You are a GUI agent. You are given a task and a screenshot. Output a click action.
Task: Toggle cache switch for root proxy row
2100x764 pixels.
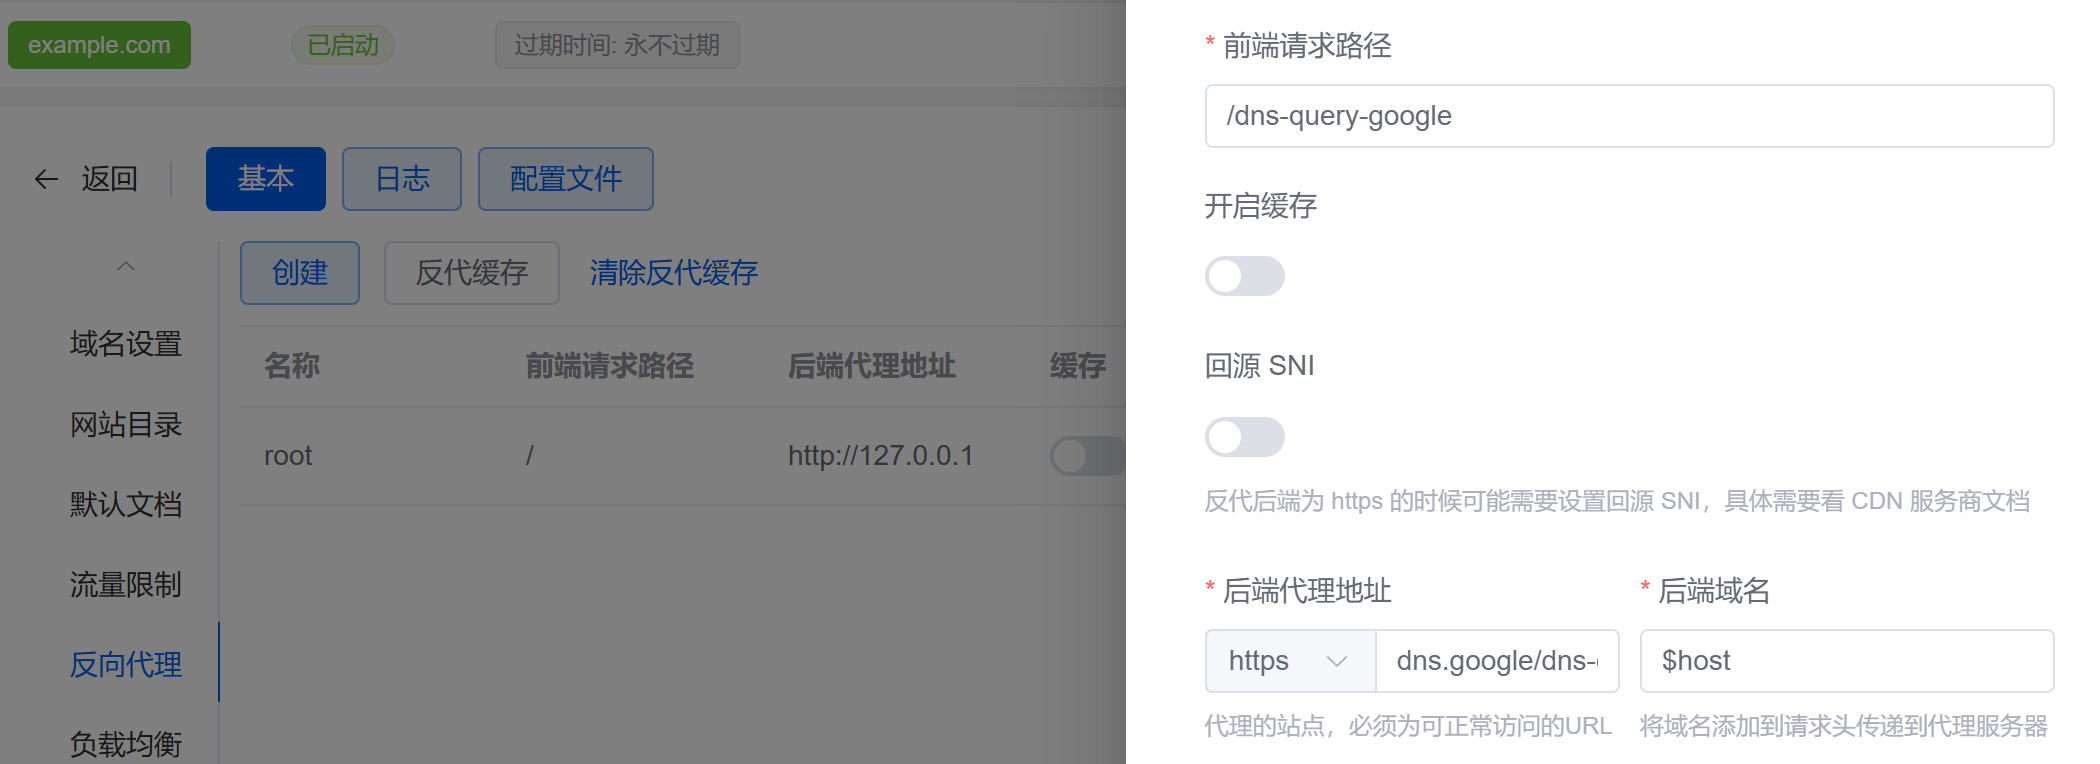1087,456
